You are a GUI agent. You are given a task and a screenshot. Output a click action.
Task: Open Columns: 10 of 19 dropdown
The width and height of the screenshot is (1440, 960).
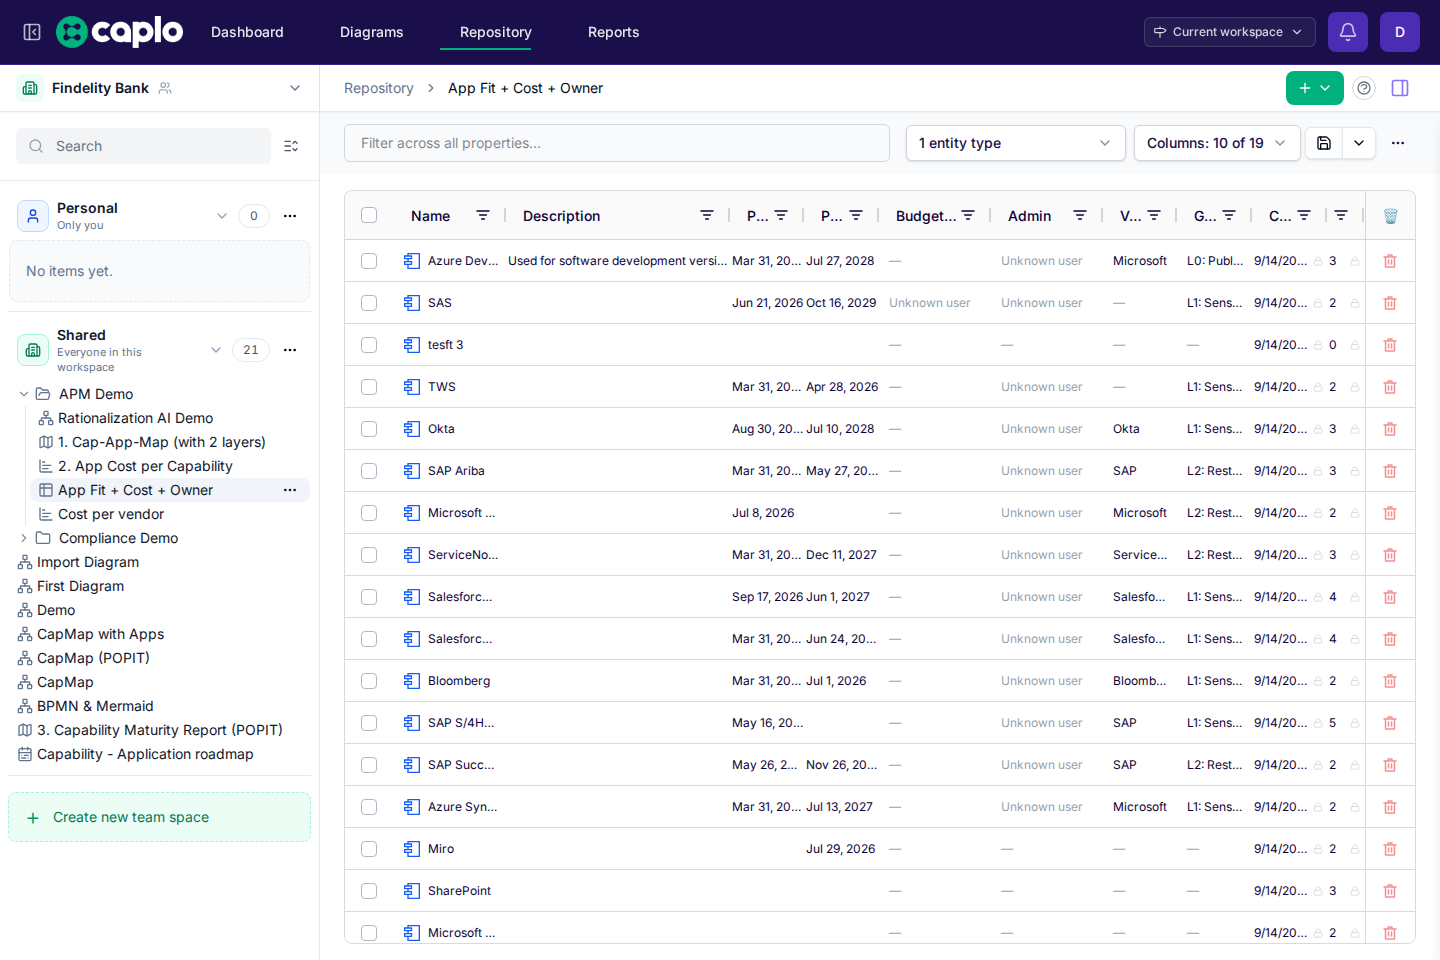coord(1217,143)
